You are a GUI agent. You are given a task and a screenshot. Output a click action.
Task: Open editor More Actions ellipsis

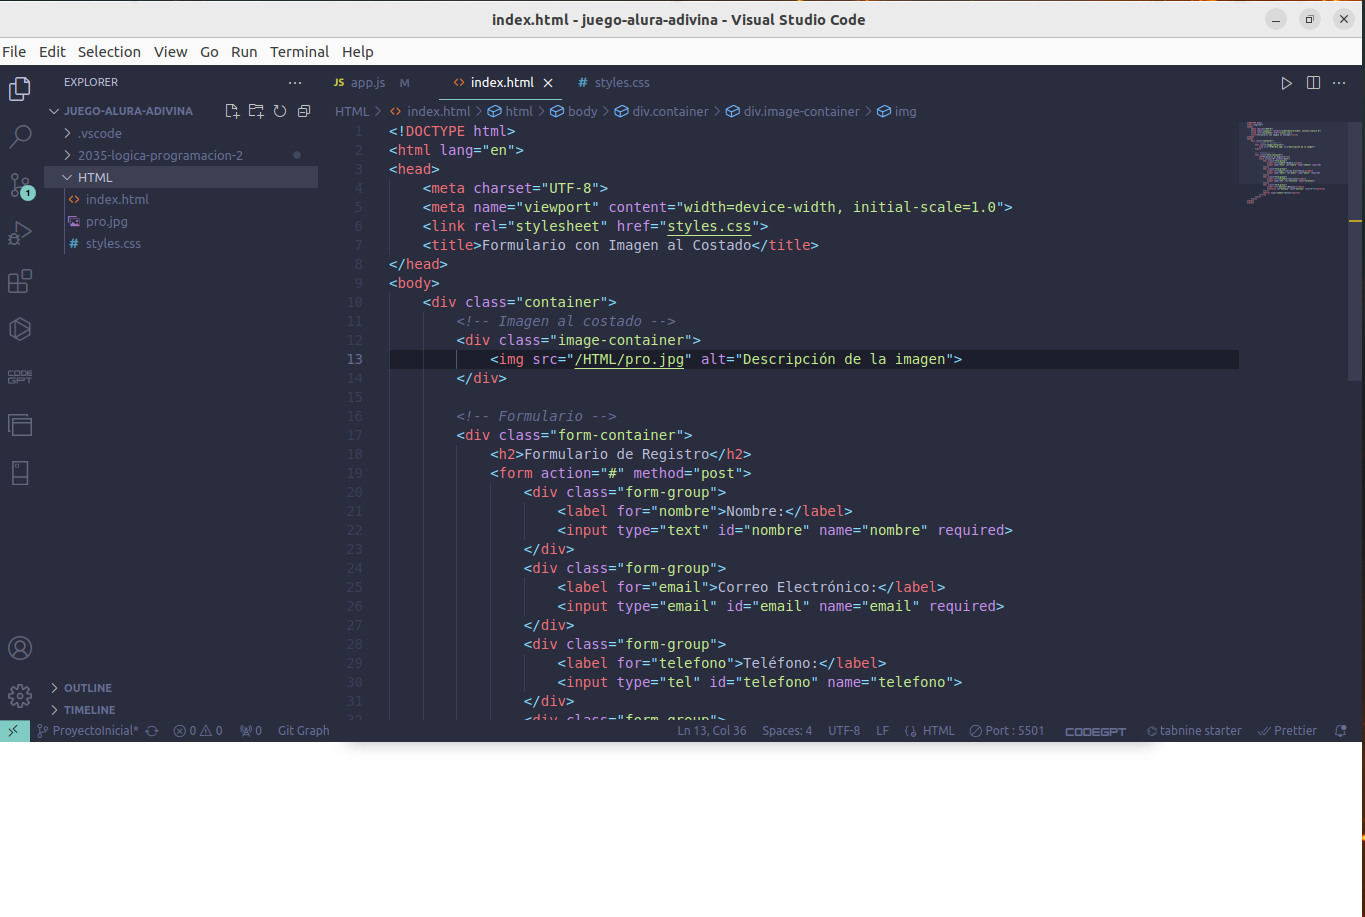1341,83
